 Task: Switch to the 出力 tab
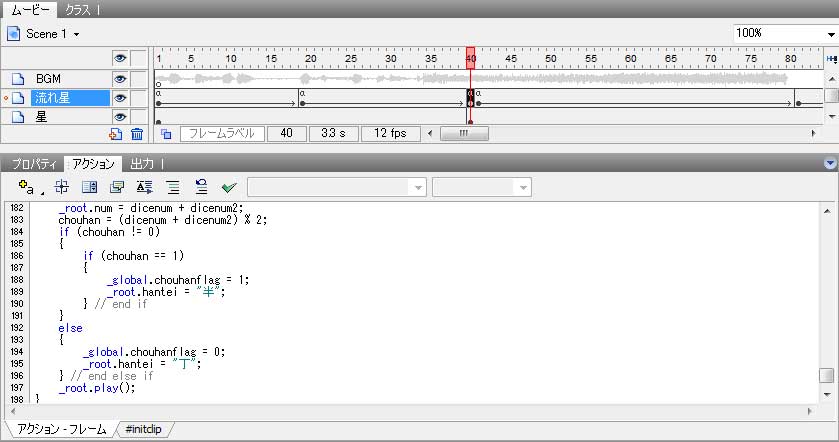pos(144,163)
